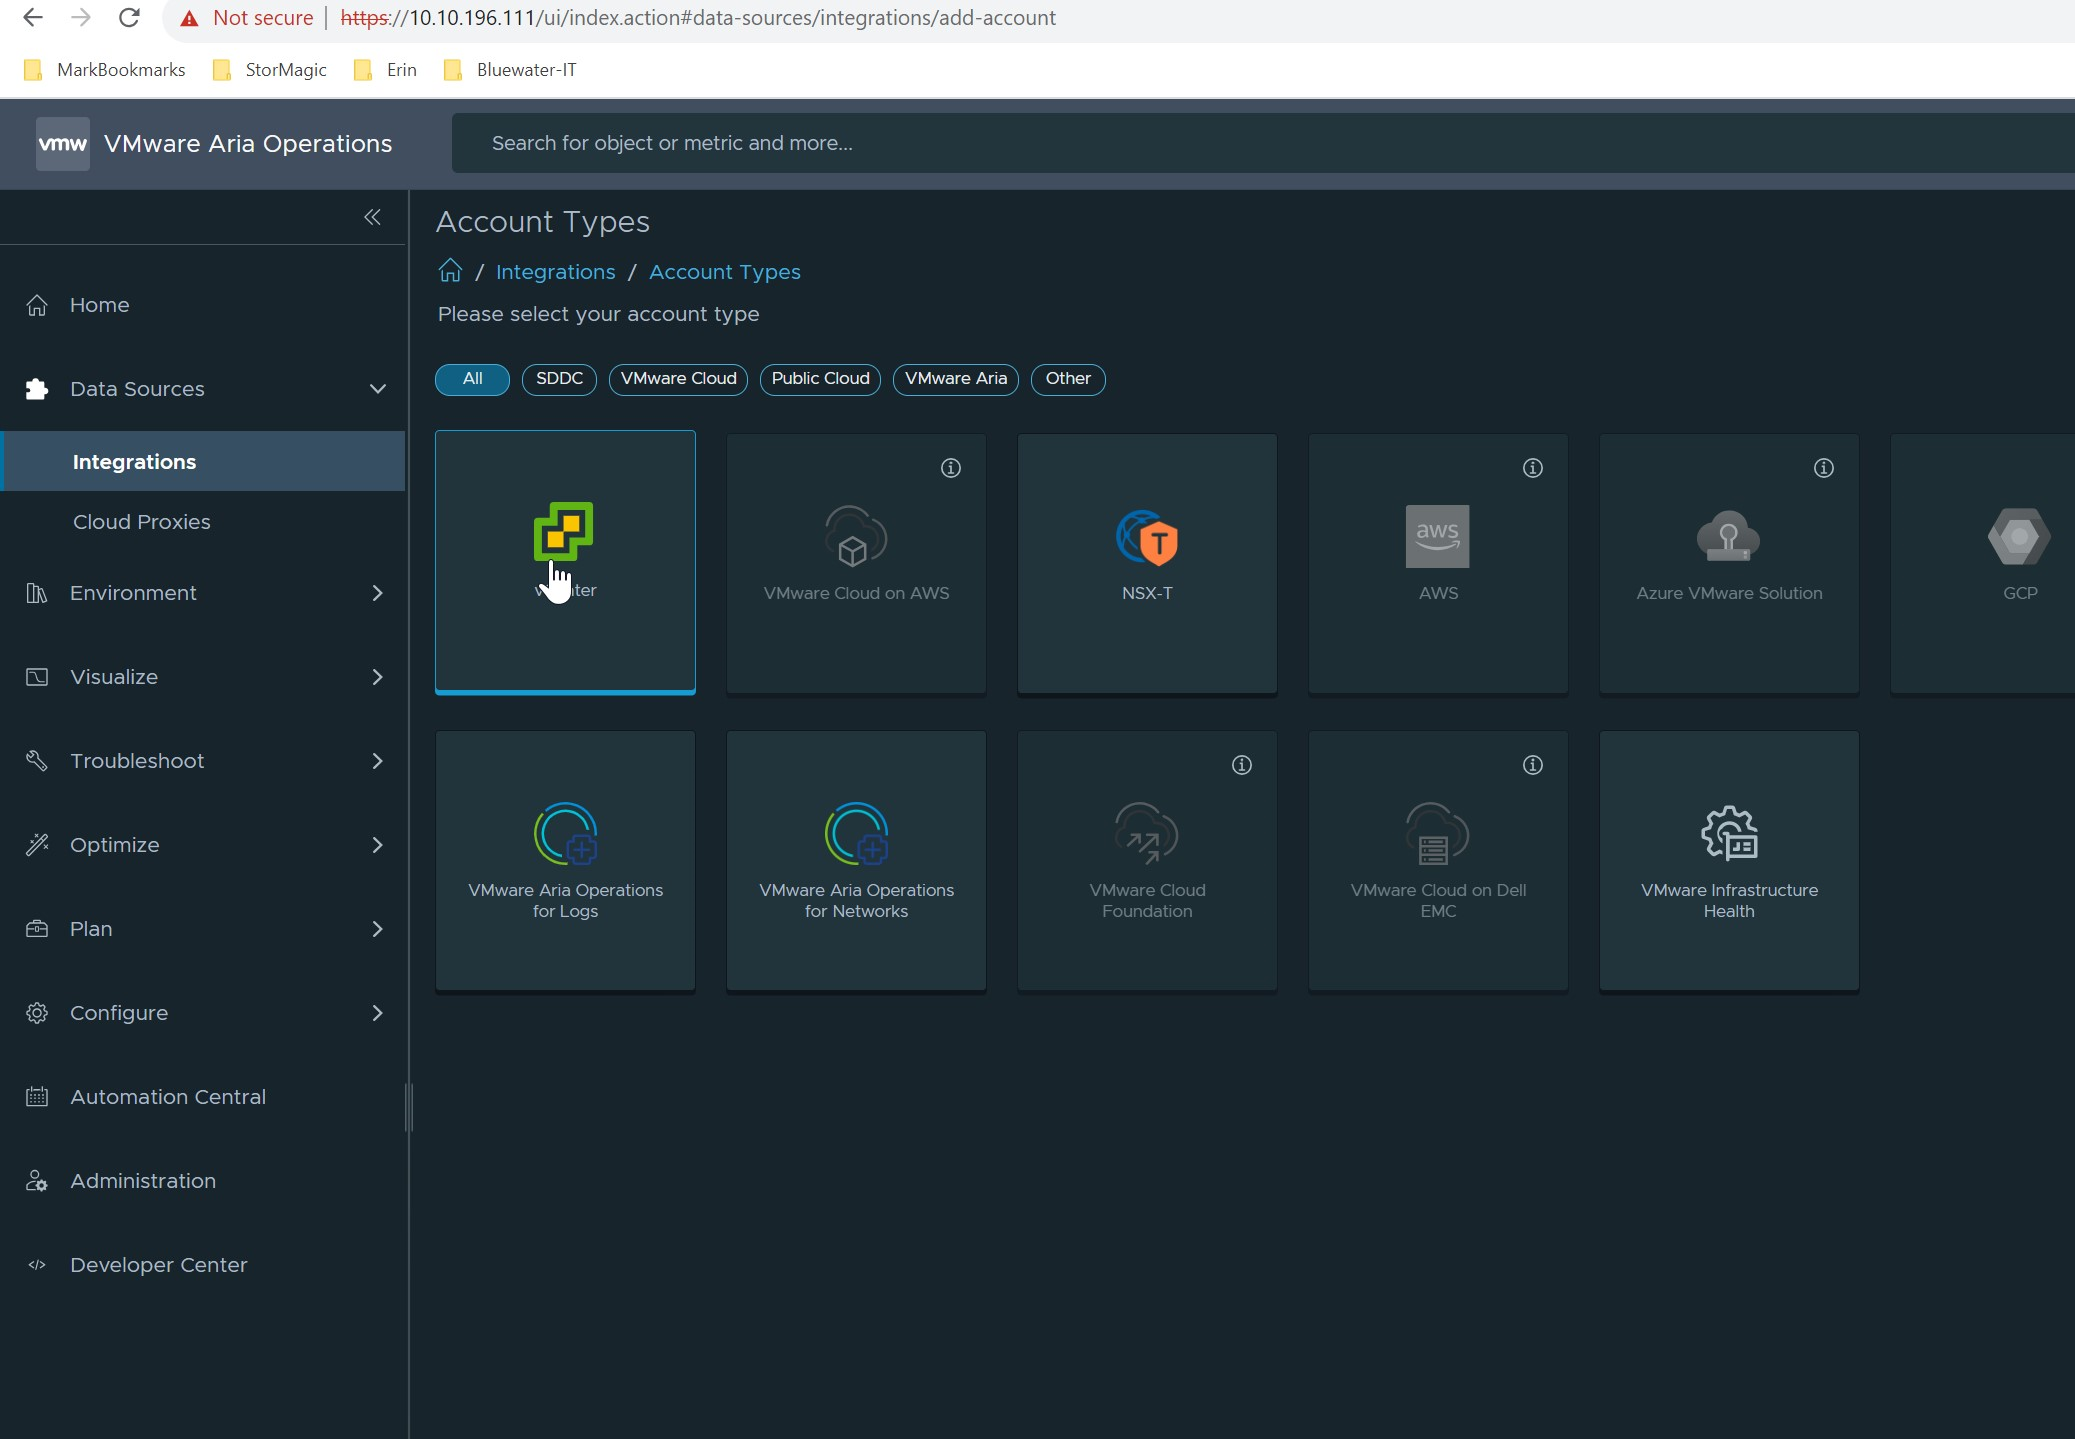Click the search for object field
The height and width of the screenshot is (1439, 2075).
pos(1263,143)
